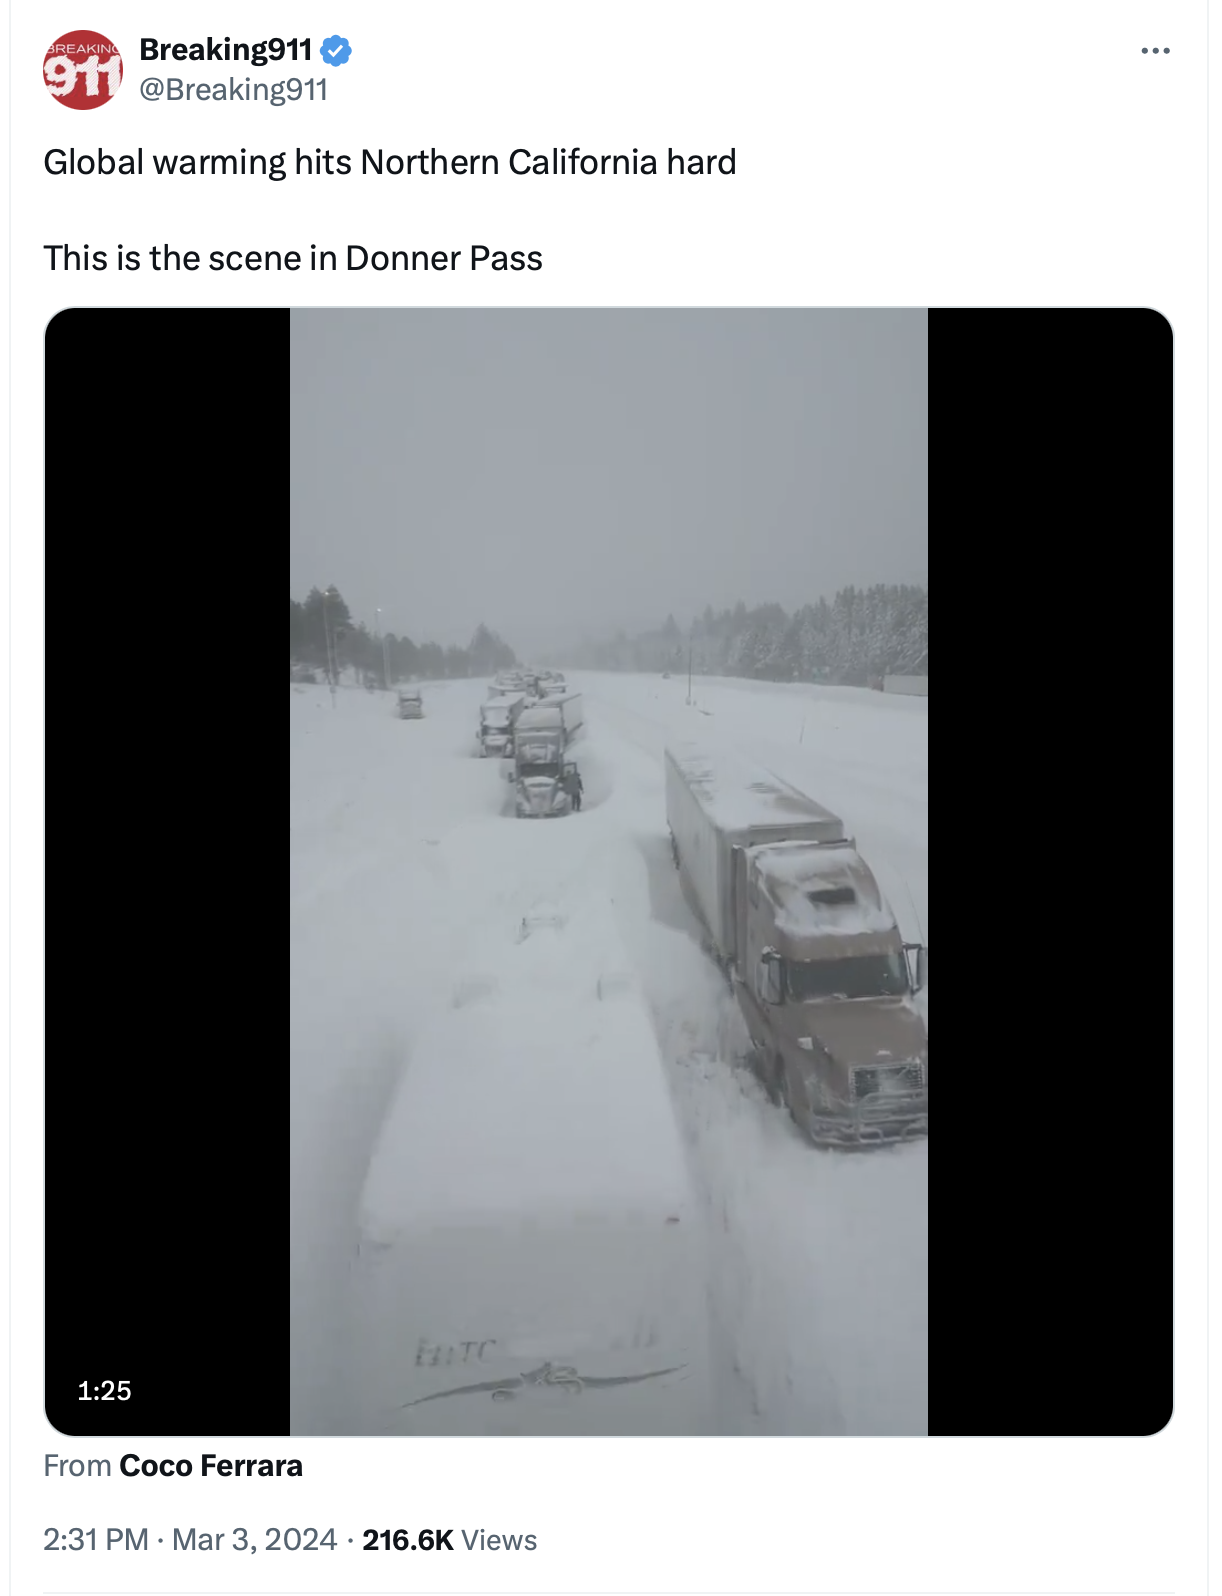Click the Mar 3, 2024 date

pos(254,1539)
